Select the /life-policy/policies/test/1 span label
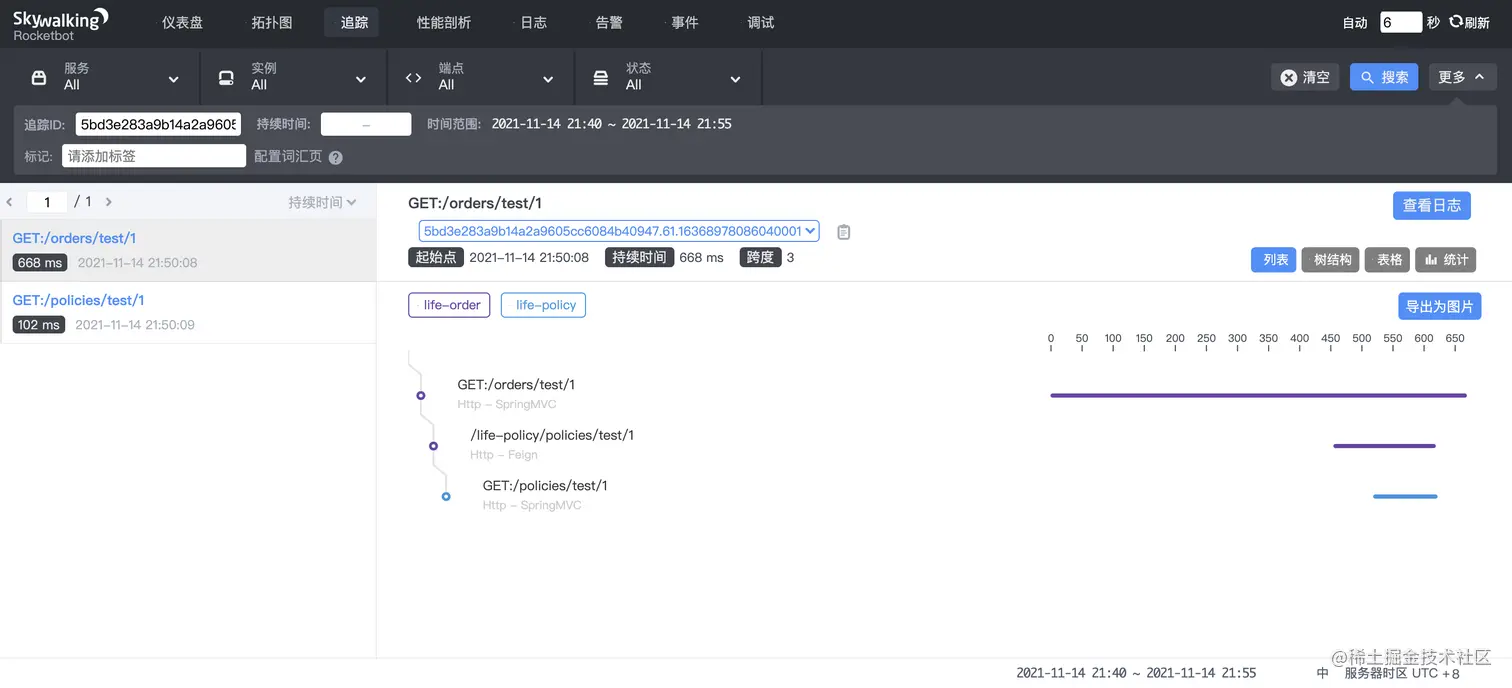This screenshot has height=688, width=1512. point(552,435)
